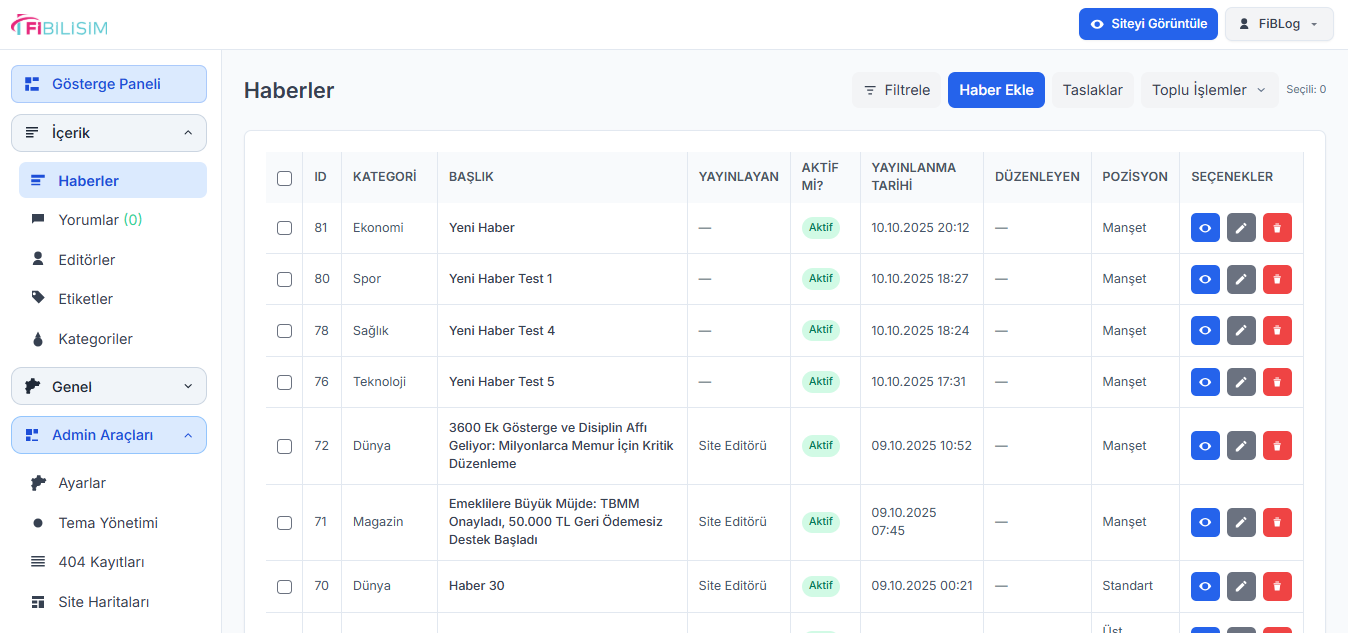
Task: View 'Yeni Haber Test 1' with eye icon
Action: click(1205, 279)
